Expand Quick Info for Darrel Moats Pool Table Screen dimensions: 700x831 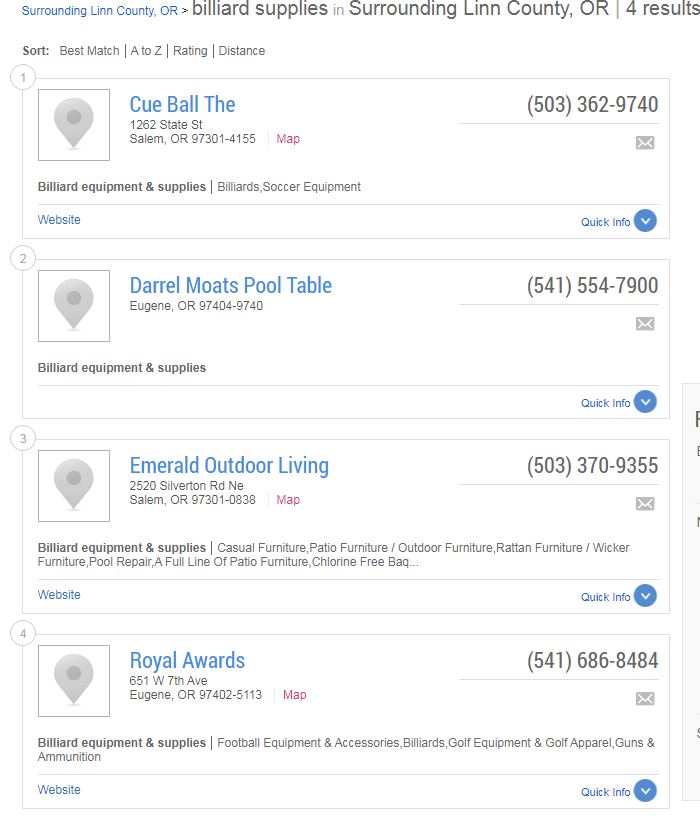618,402
